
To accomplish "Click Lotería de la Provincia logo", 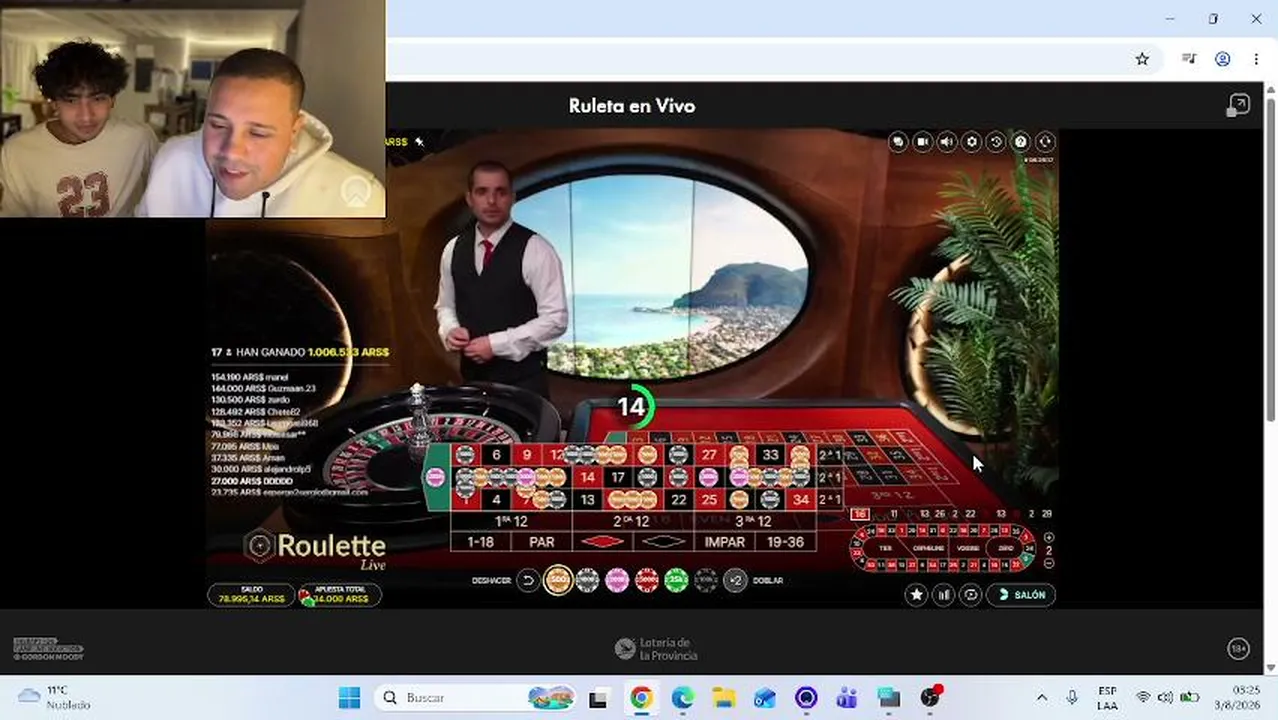I will (656, 649).
